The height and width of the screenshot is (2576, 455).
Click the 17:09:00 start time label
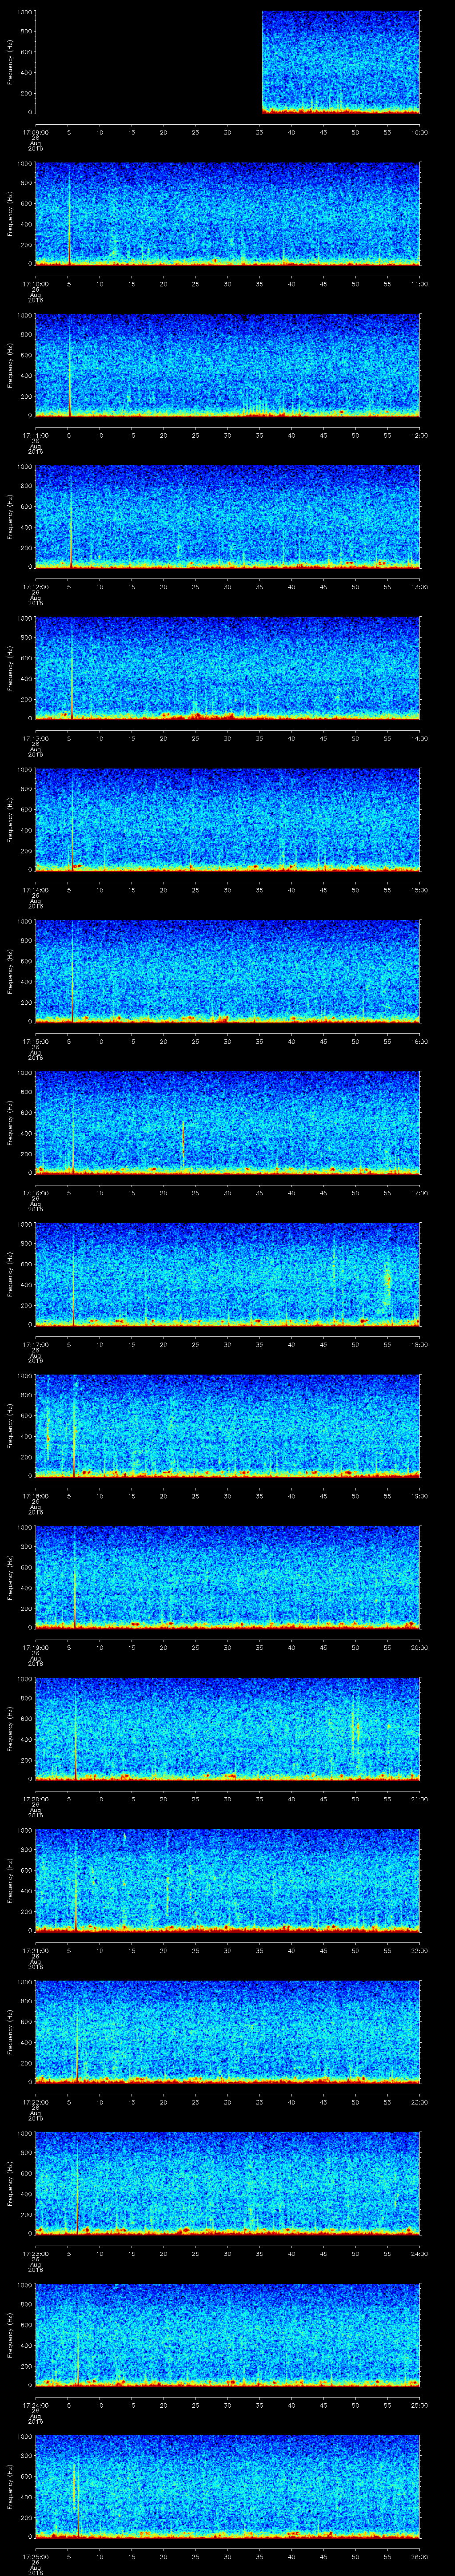[35, 131]
